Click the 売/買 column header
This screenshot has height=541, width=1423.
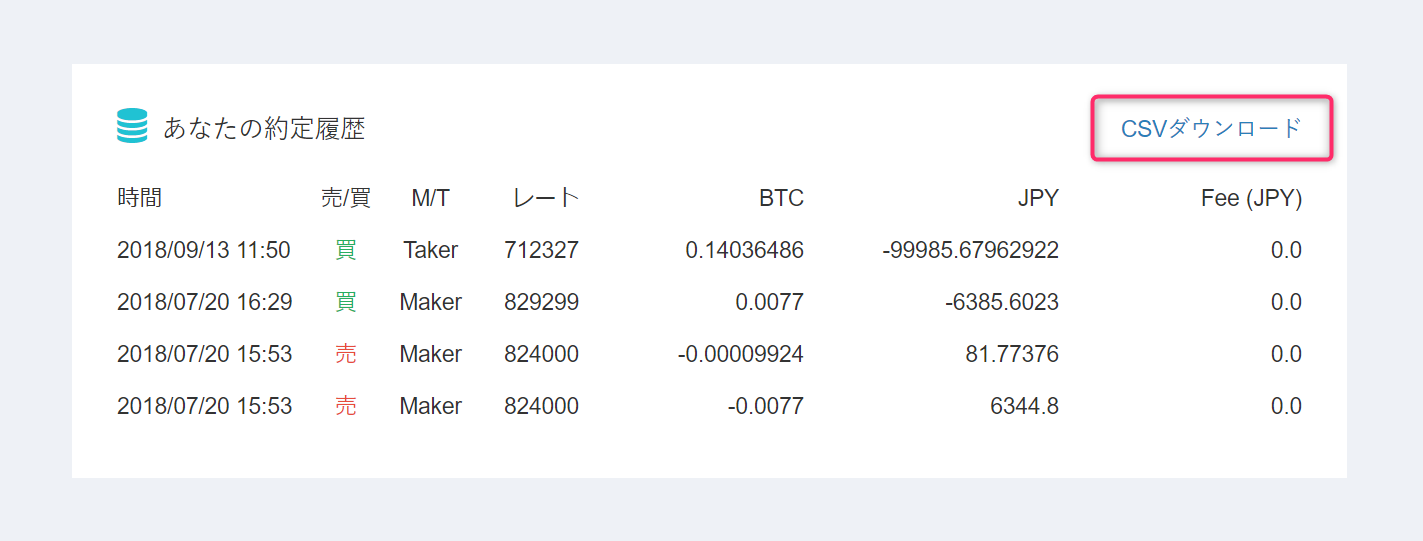[x=345, y=198]
